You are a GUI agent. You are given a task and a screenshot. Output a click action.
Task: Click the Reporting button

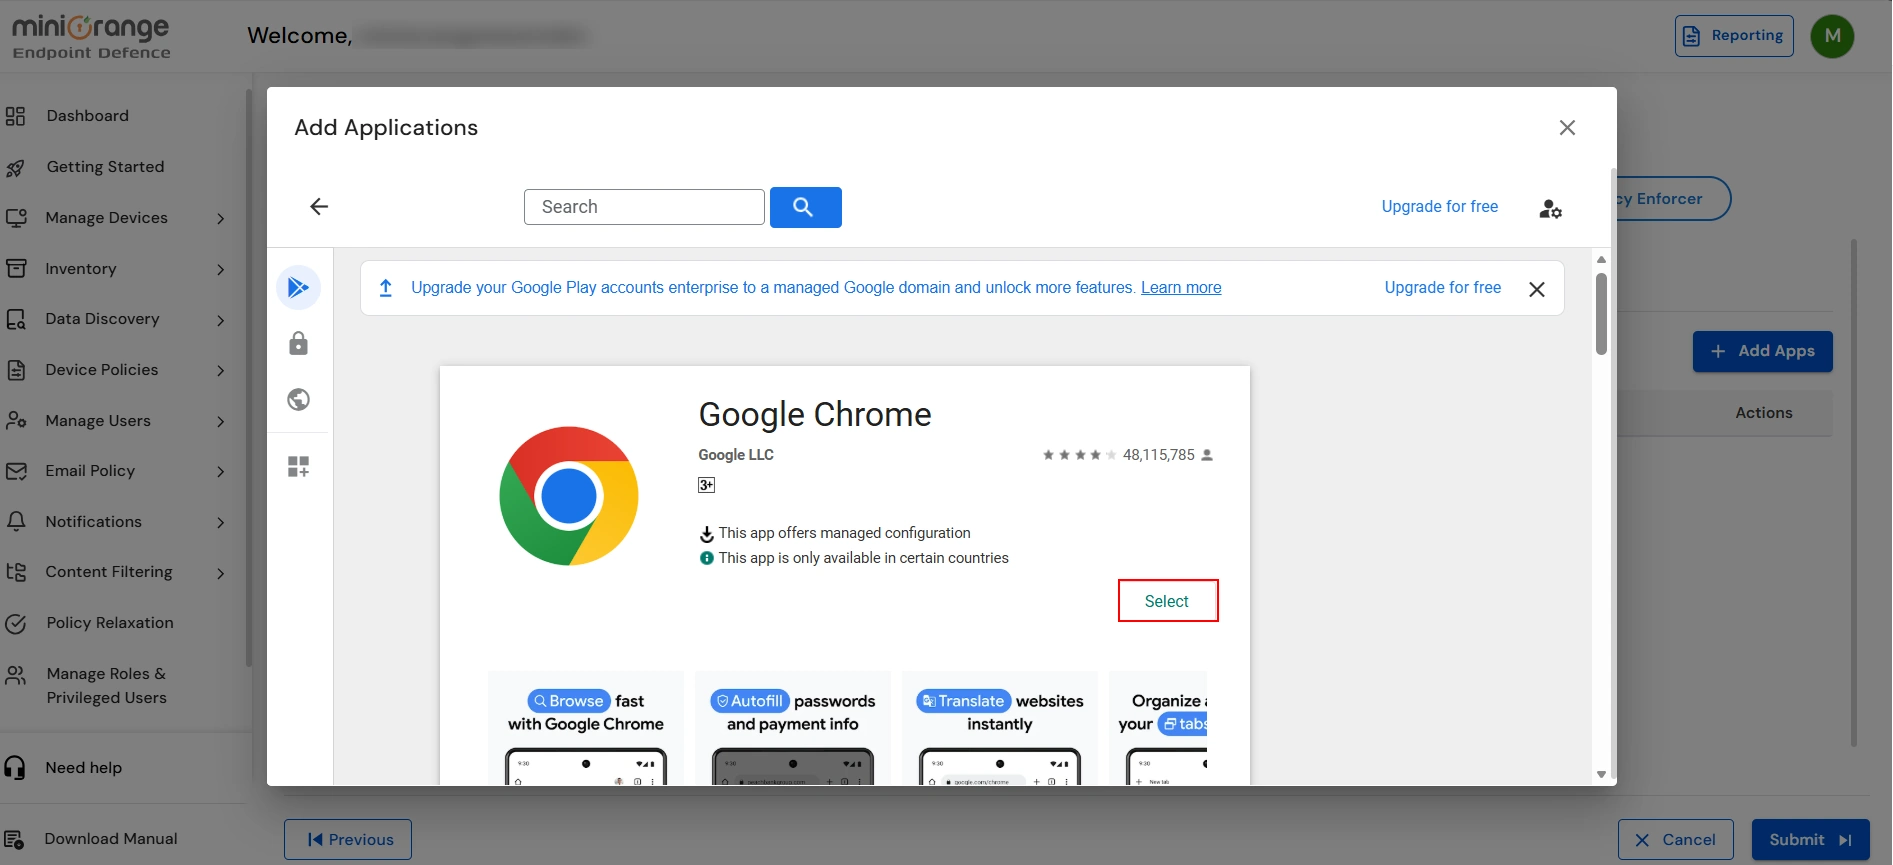[1734, 36]
